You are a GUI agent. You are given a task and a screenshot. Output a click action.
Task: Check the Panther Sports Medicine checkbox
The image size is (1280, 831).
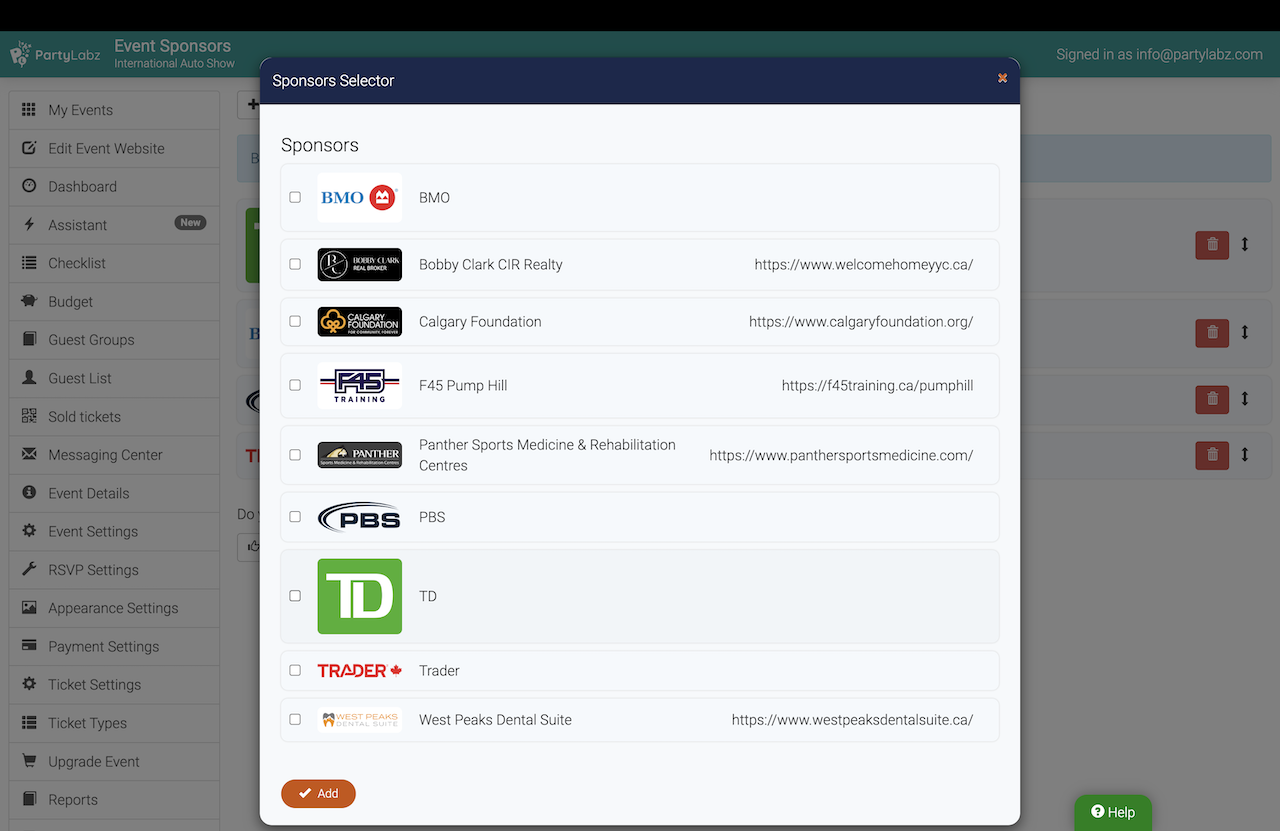coord(295,455)
